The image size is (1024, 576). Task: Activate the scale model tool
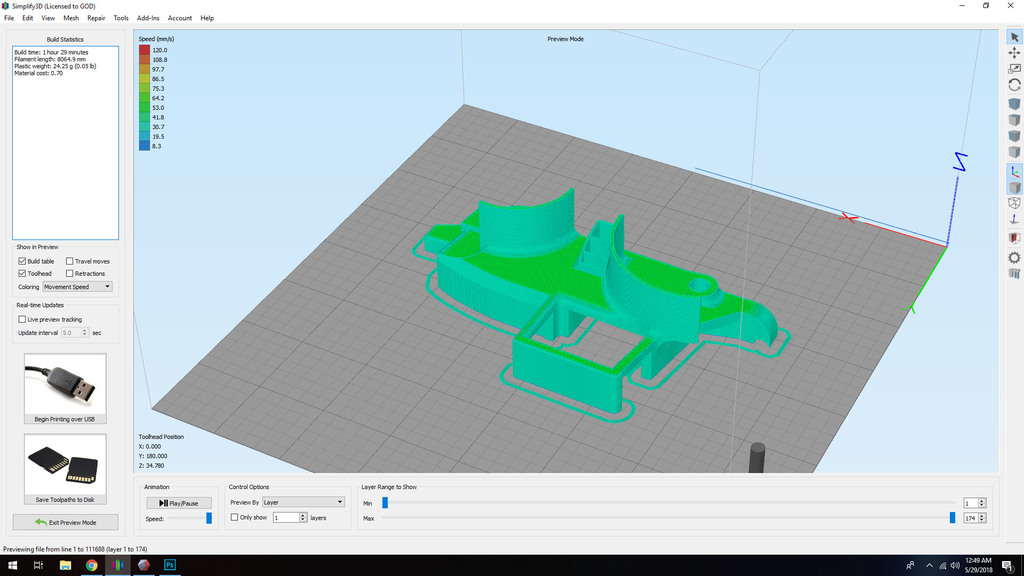(x=1014, y=69)
